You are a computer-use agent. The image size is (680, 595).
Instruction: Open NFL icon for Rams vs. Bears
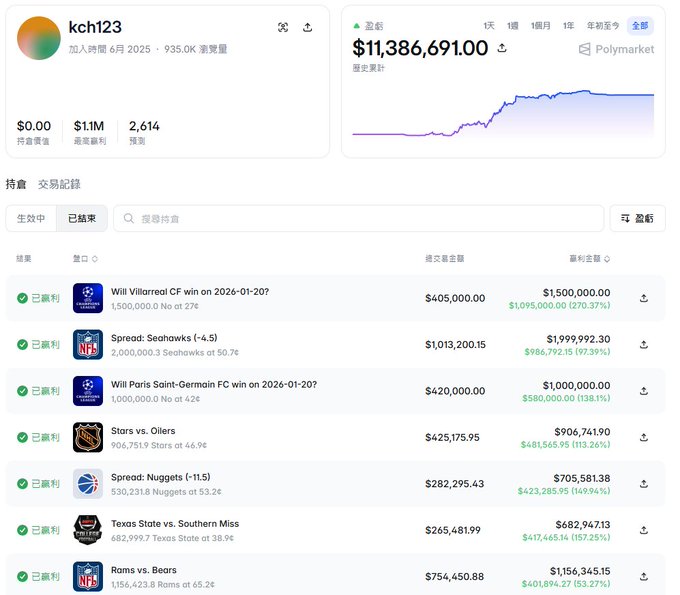88,576
